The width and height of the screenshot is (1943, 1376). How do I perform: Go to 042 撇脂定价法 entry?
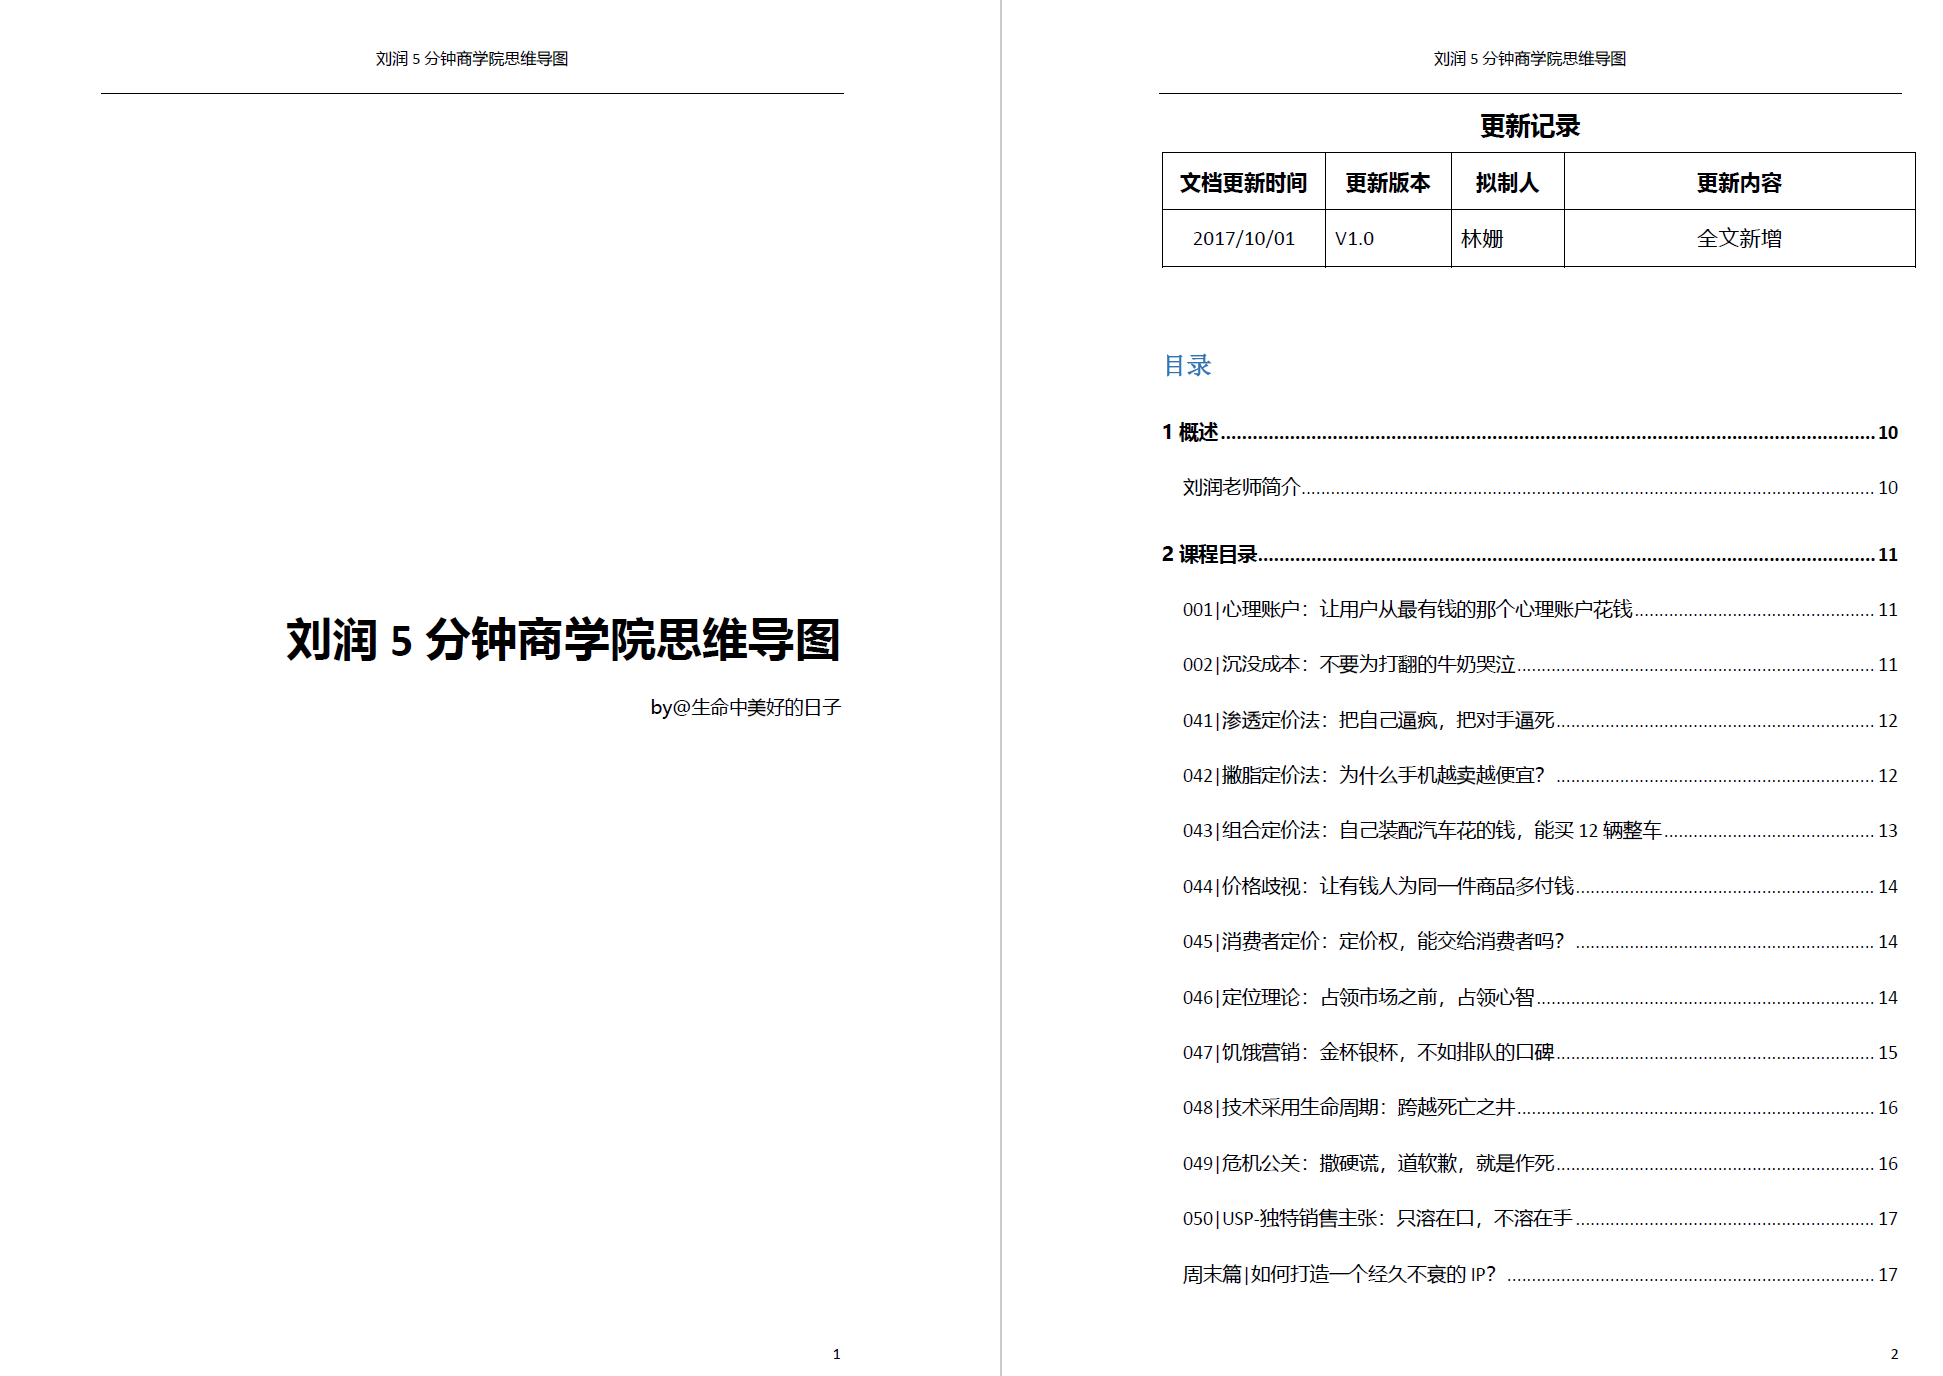point(1362,775)
